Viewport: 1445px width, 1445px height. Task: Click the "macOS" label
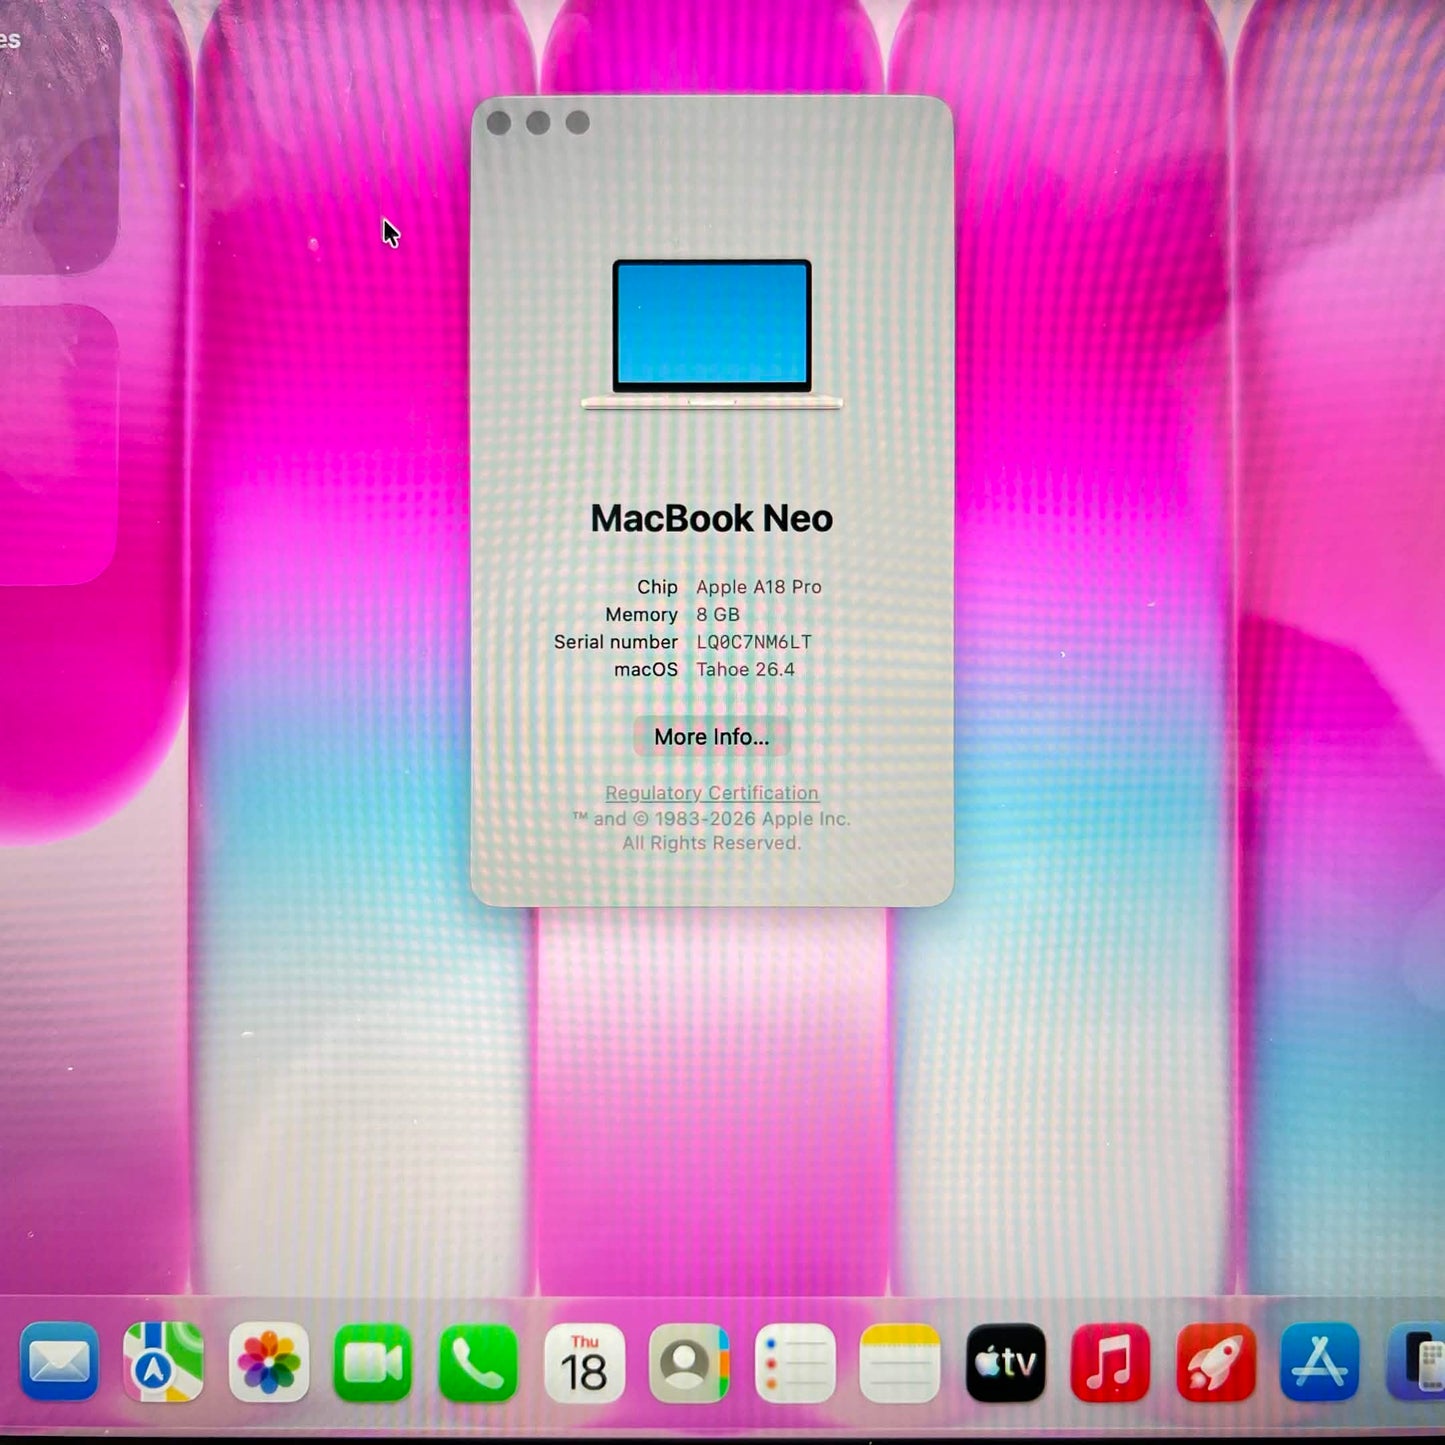[646, 669]
